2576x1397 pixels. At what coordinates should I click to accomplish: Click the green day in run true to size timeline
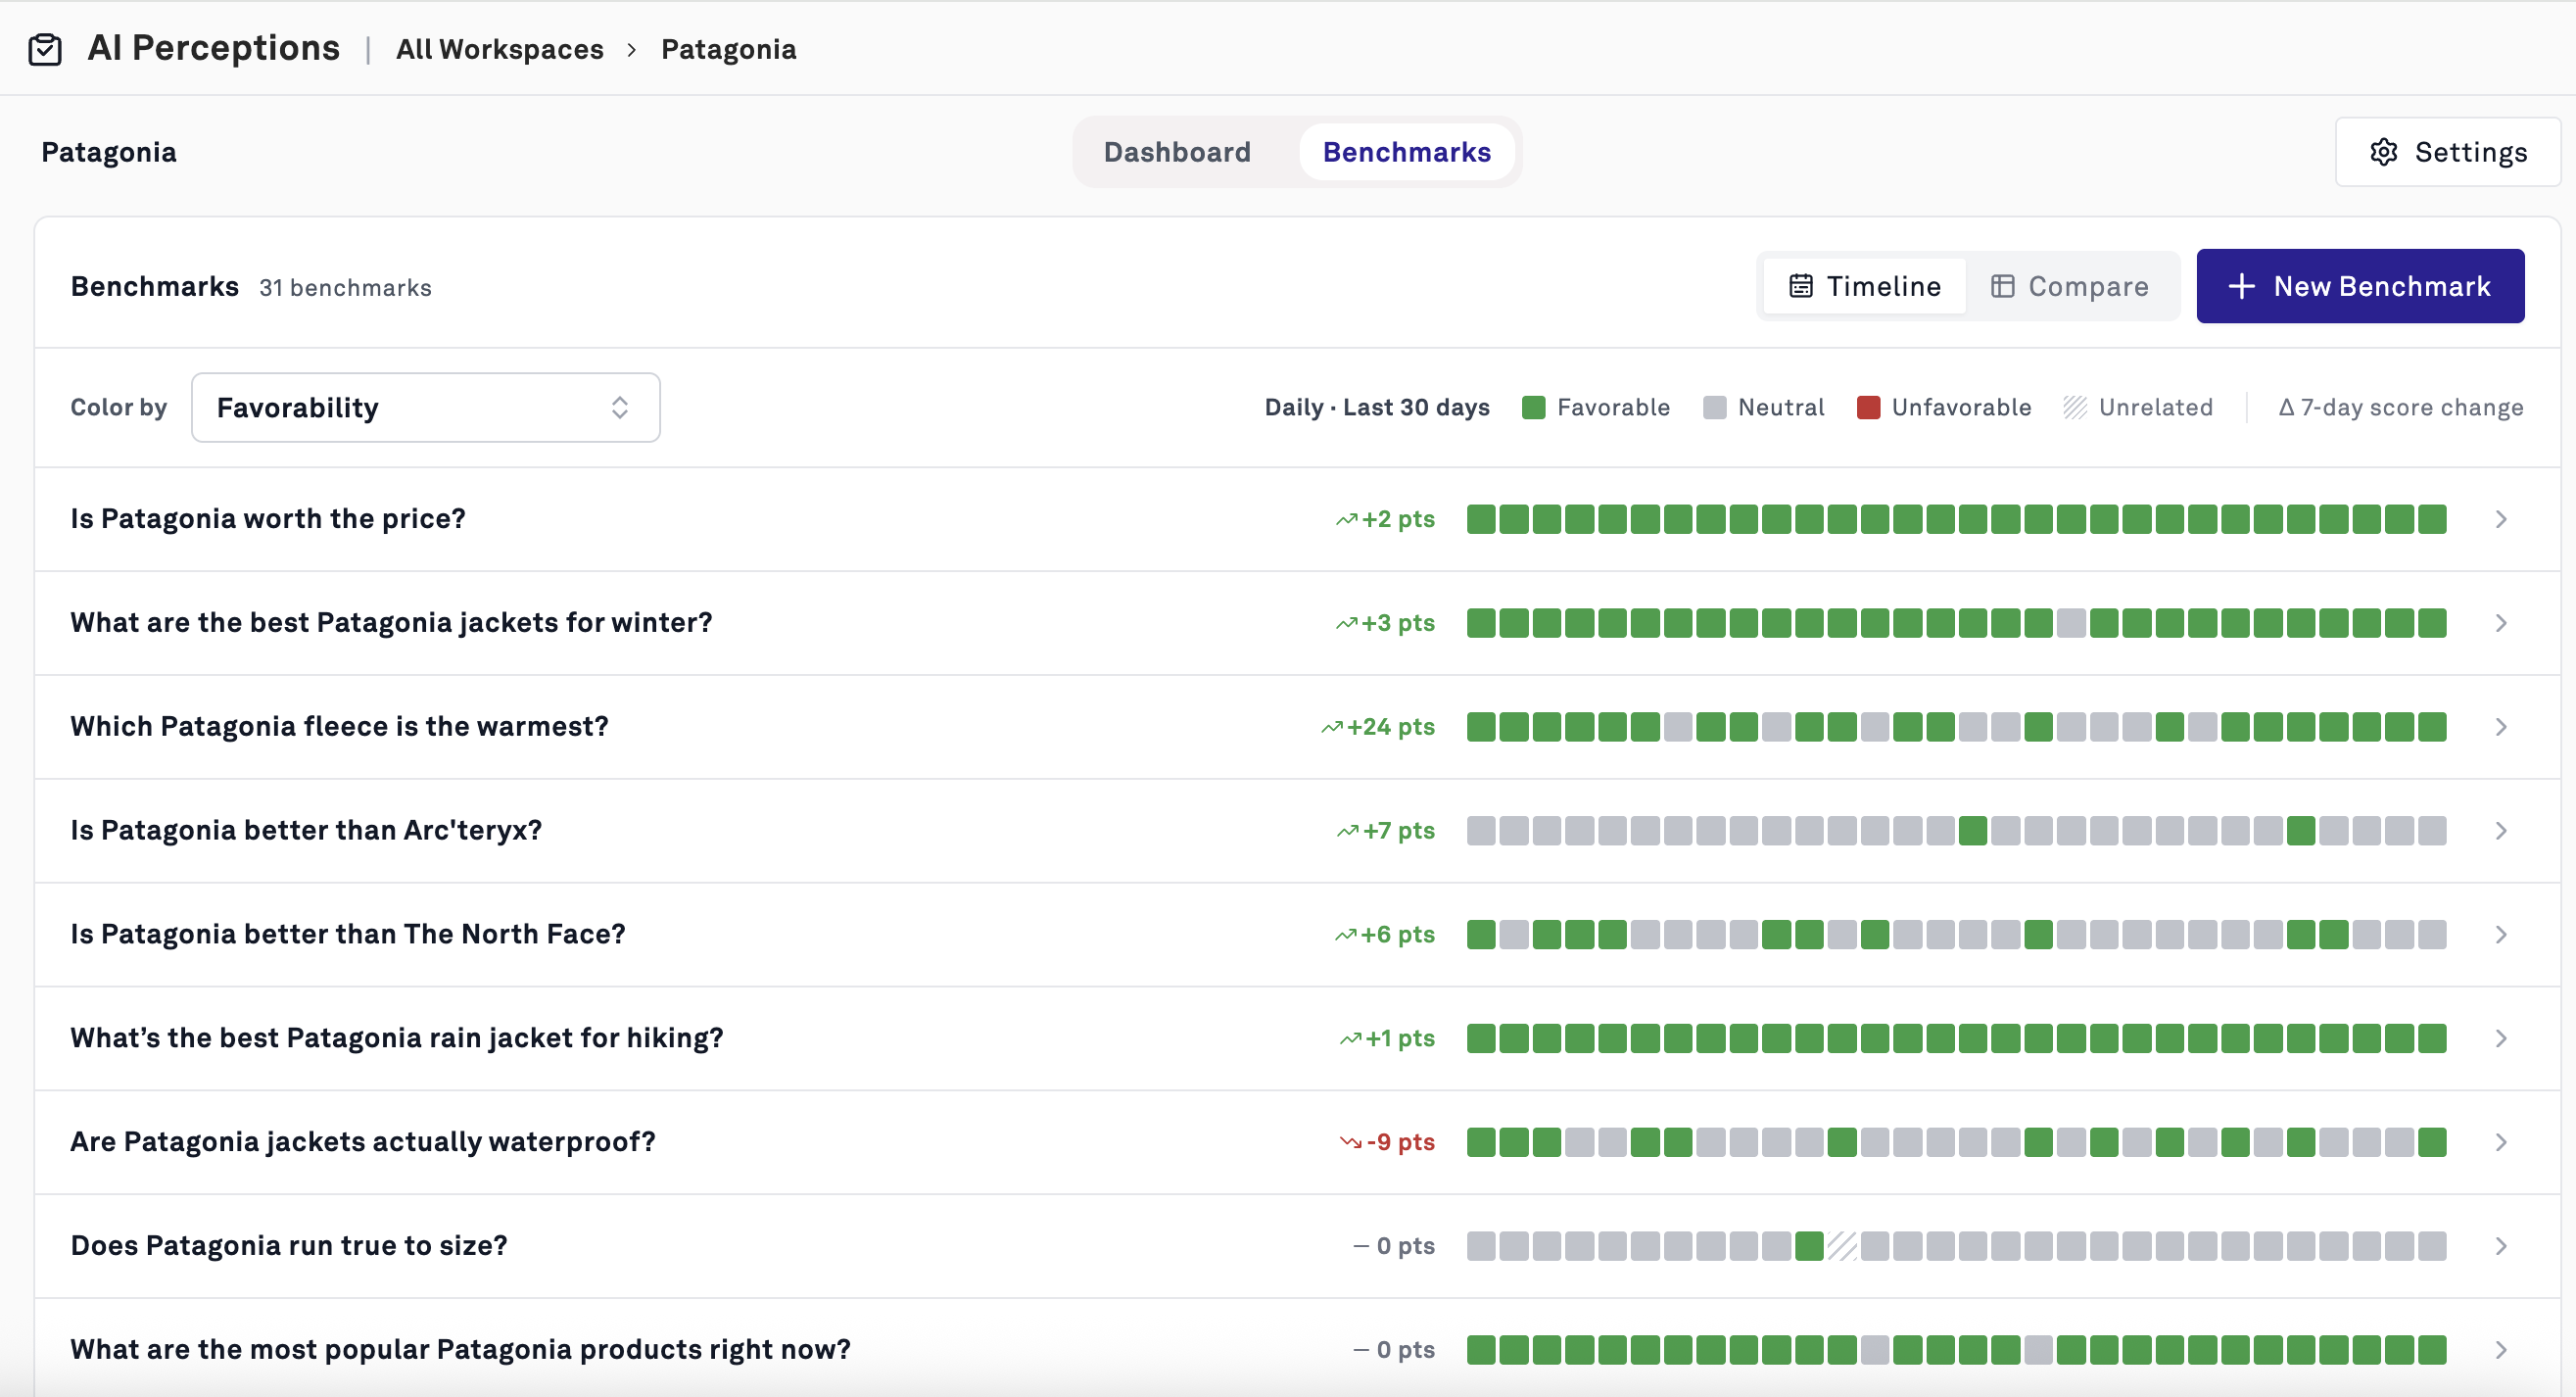point(1809,1247)
